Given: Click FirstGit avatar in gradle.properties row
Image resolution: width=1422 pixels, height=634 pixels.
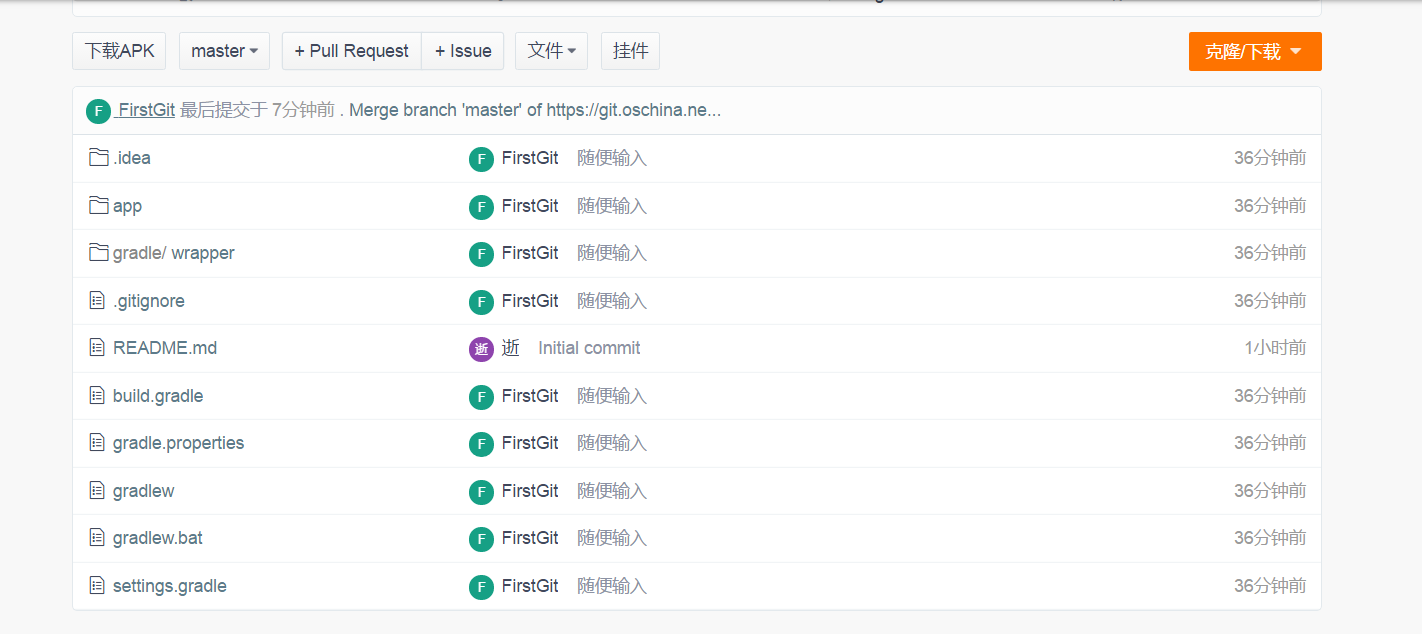Looking at the screenshot, I should pos(481,444).
